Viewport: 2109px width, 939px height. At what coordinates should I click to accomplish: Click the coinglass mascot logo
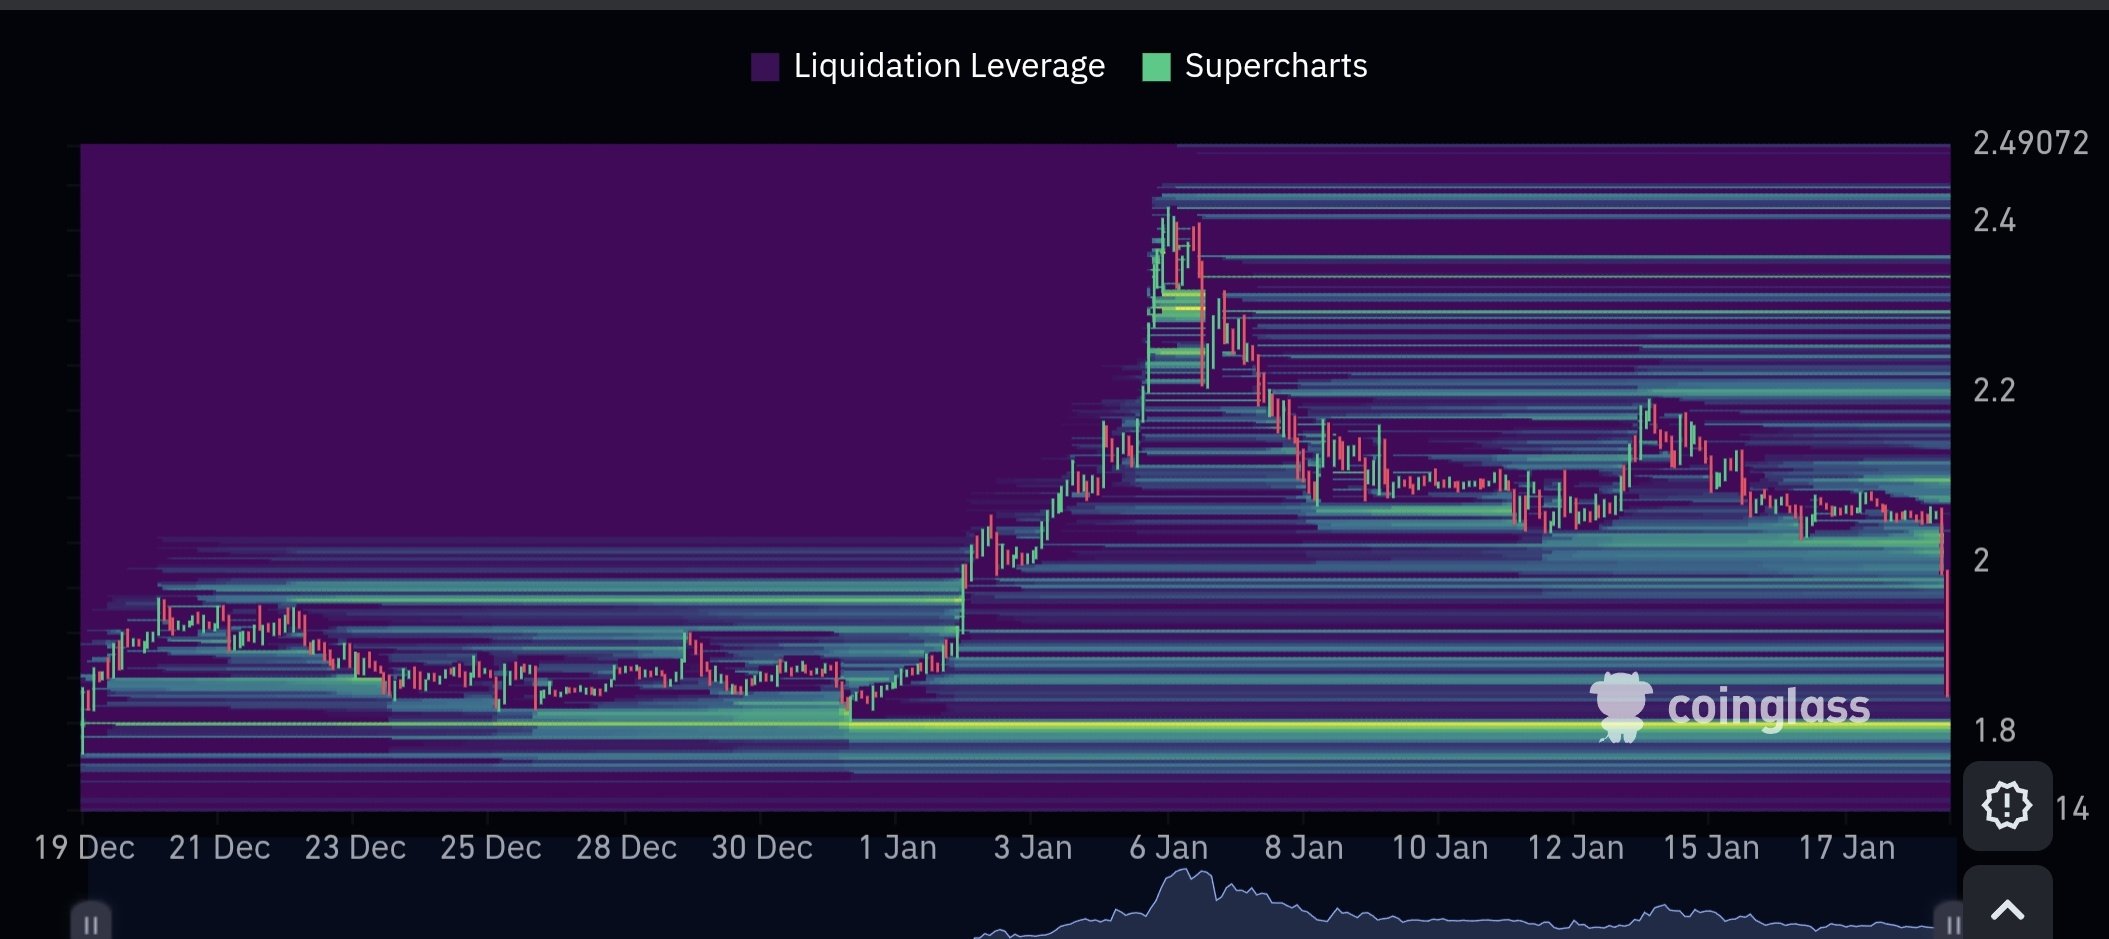click(1620, 706)
